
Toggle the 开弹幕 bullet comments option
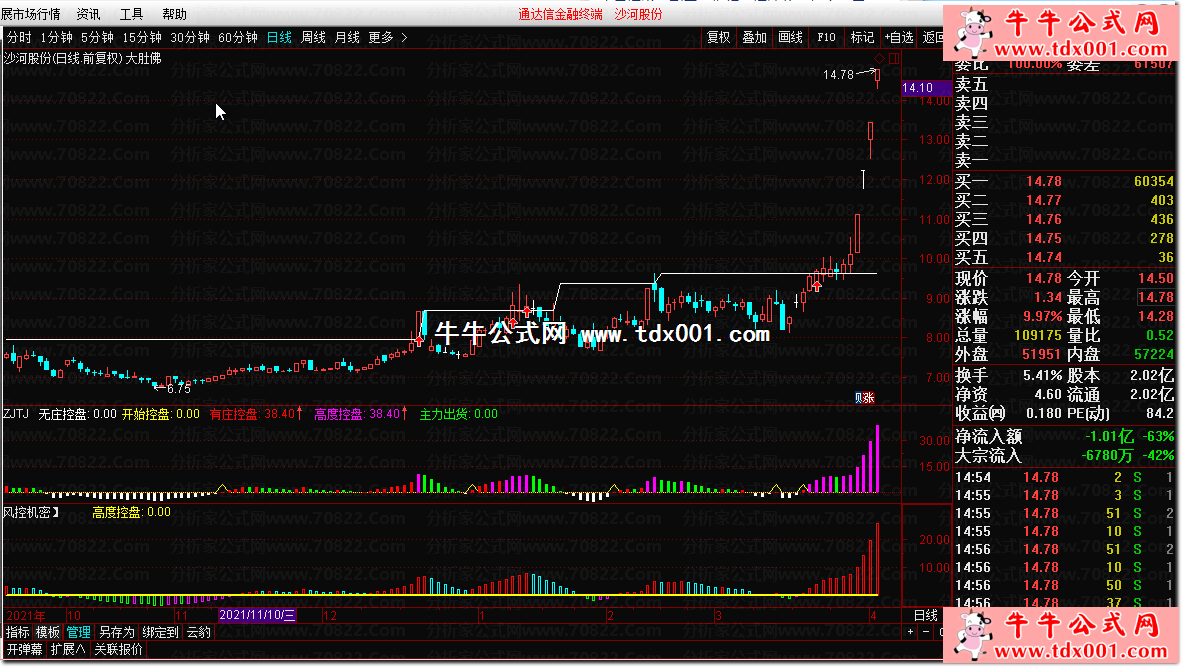tap(25, 649)
